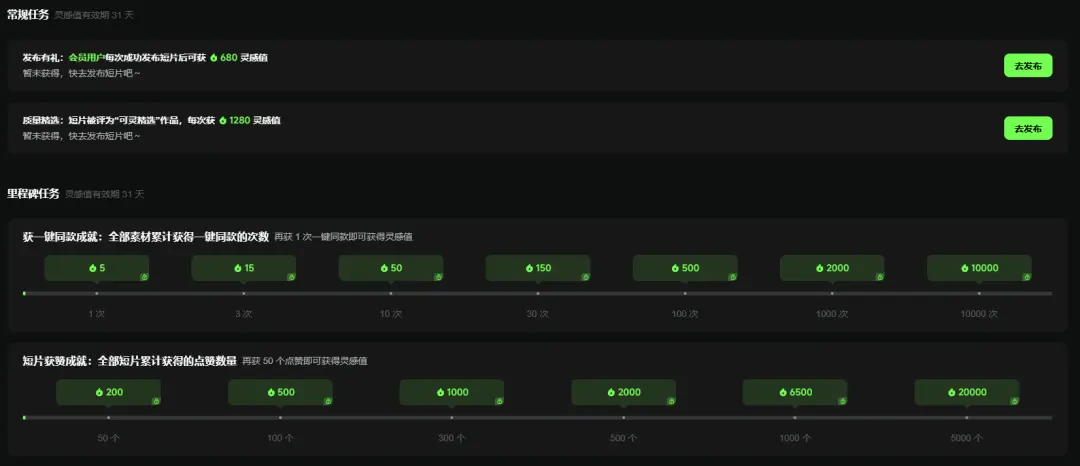The image size is (1080, 466).
Task: Click the 150 reward badge for 30 次
Action: point(537,268)
